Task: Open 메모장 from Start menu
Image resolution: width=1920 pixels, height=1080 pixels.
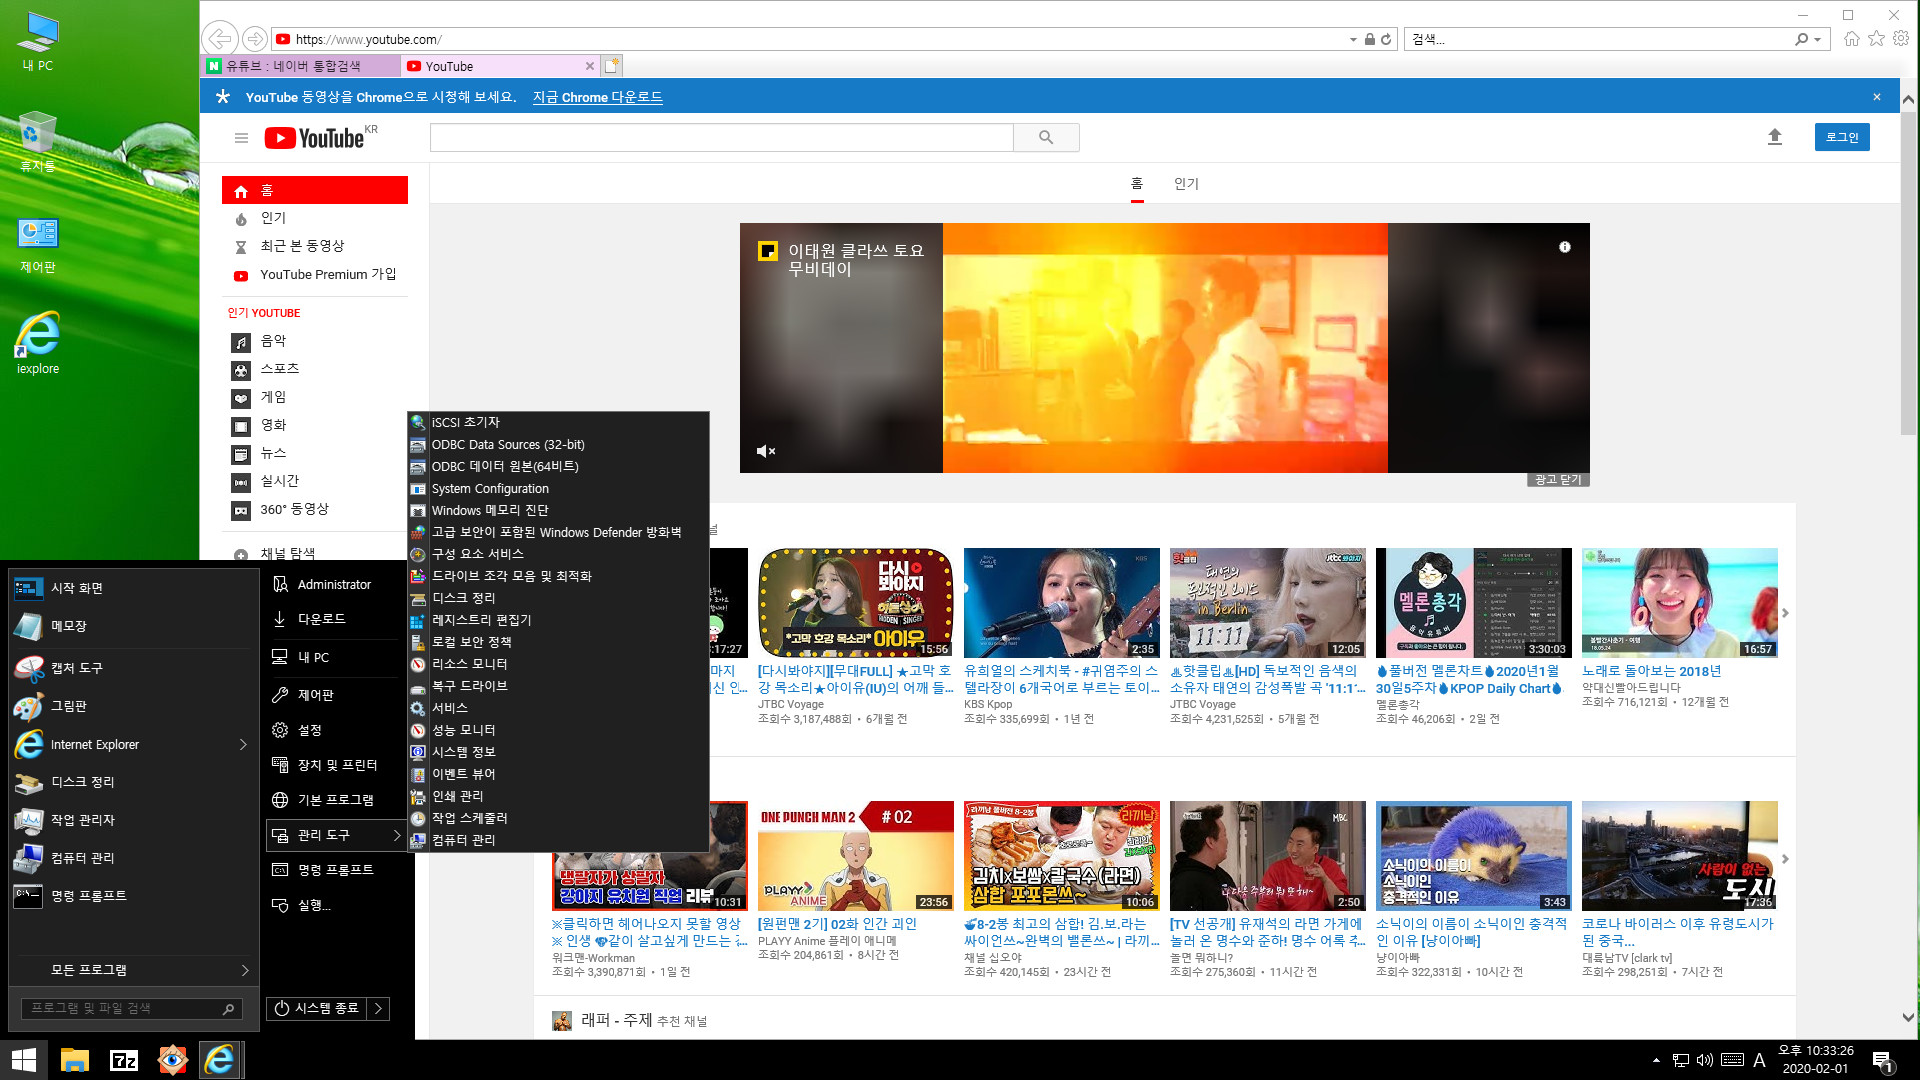Action: point(133,626)
